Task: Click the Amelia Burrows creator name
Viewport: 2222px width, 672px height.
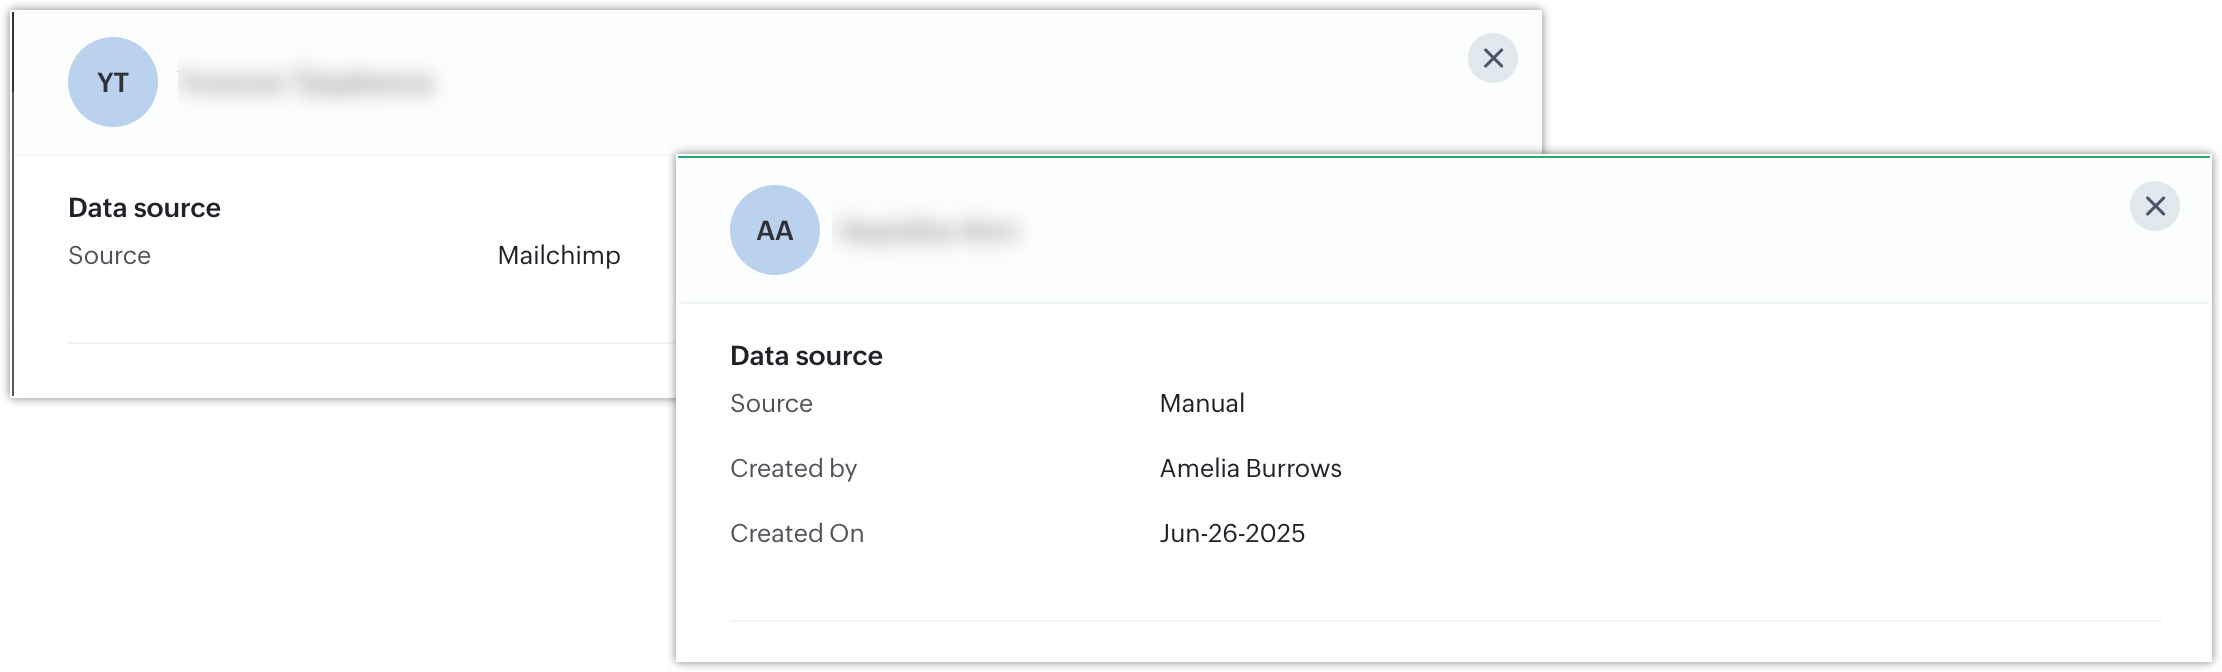Action: tap(1250, 469)
